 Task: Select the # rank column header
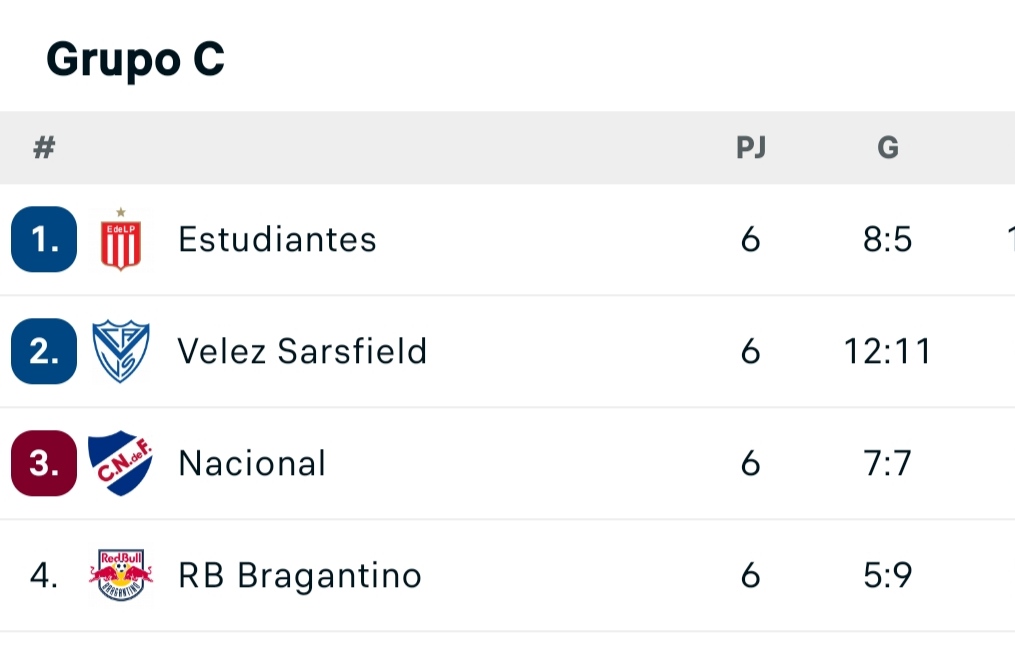tap(44, 148)
